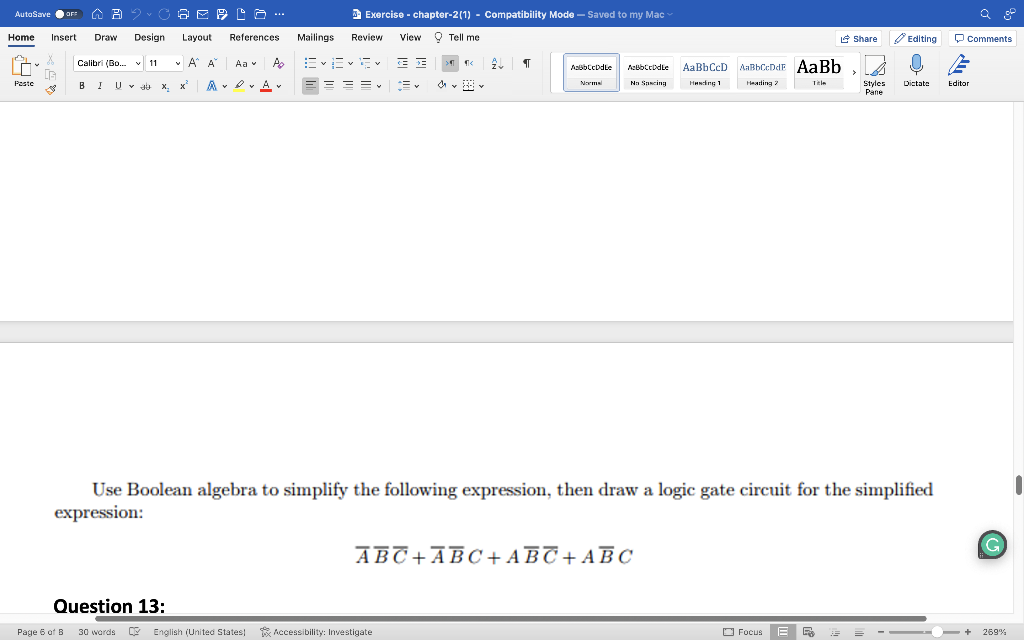
Task: Open the Change Case dropdown
Action: pos(243,63)
